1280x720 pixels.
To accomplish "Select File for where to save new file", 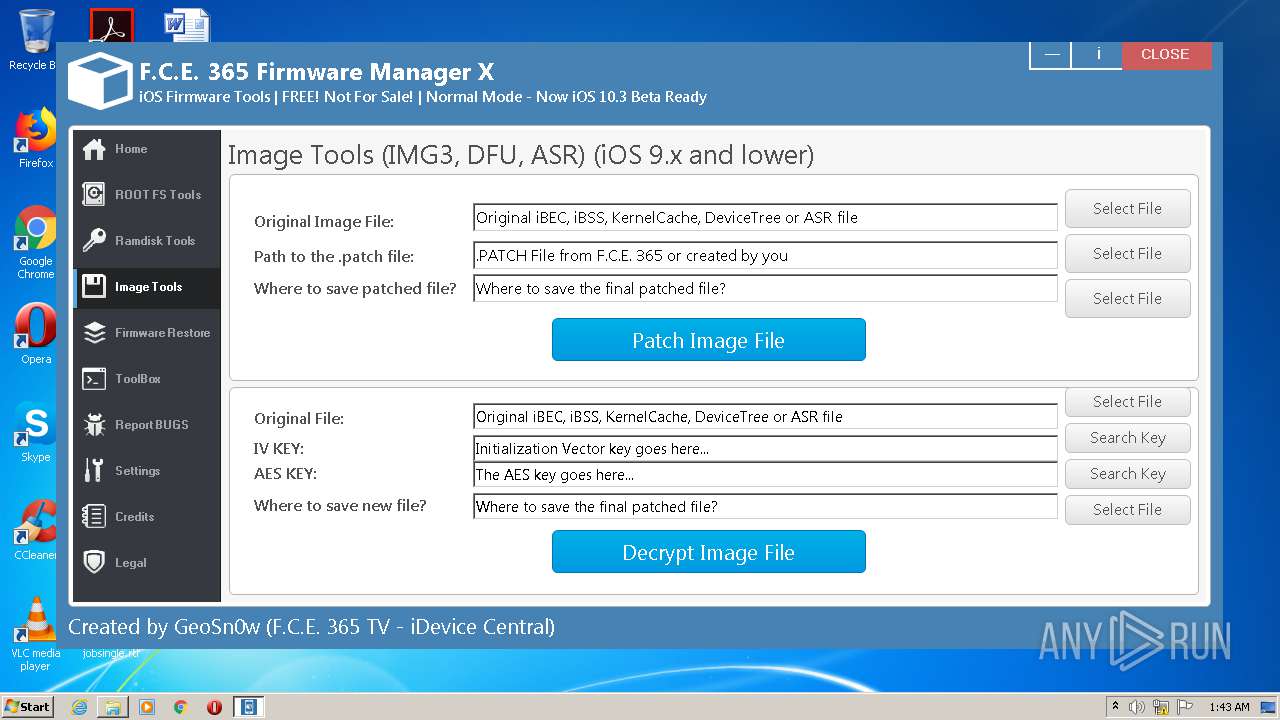I will tap(1127, 510).
